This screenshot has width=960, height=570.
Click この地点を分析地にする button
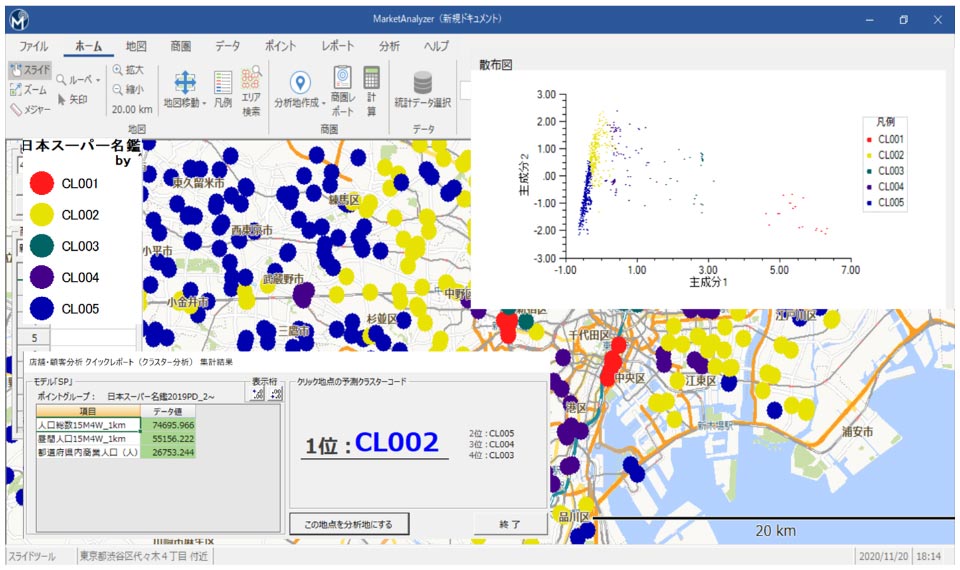[349, 524]
